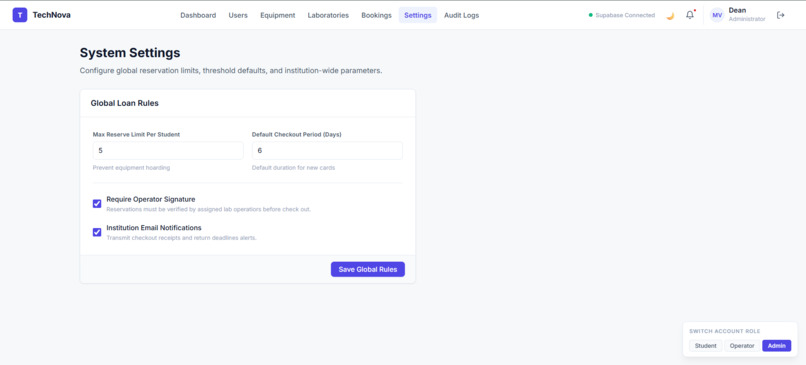The image size is (806, 365).
Task: Toggle Institution Email Notifications checkbox
Action: (97, 232)
